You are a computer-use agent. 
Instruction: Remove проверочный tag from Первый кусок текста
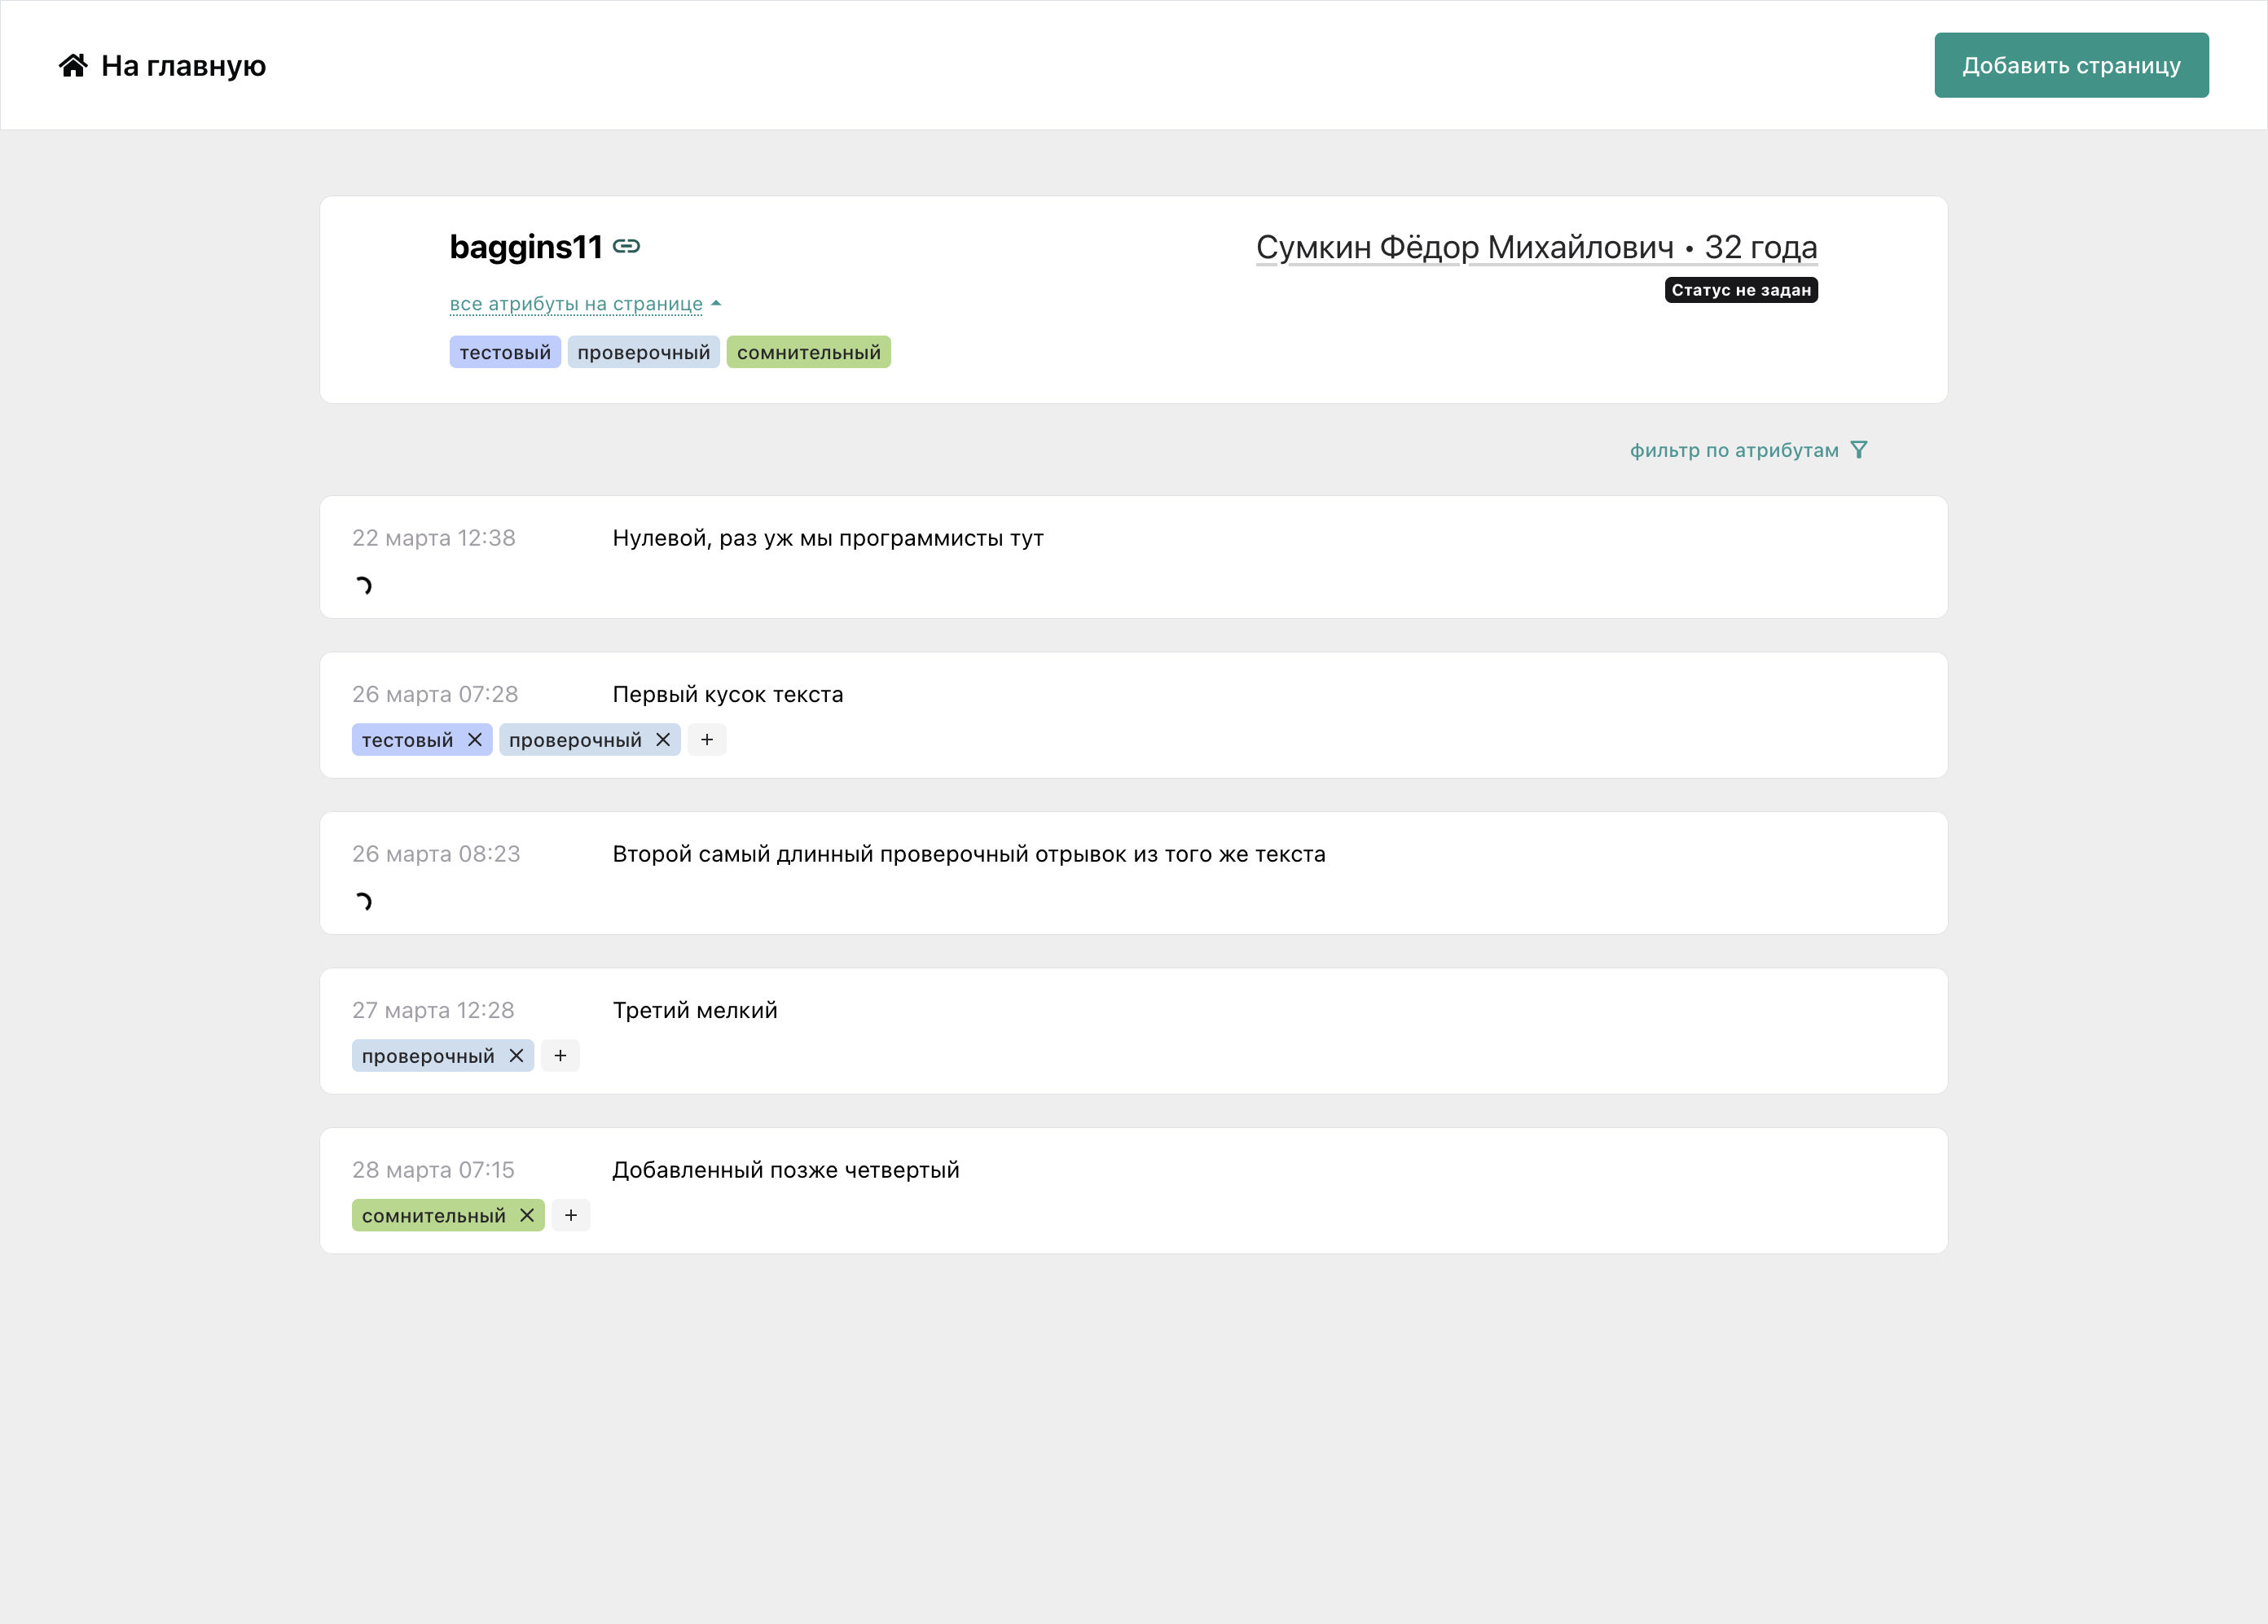(663, 739)
